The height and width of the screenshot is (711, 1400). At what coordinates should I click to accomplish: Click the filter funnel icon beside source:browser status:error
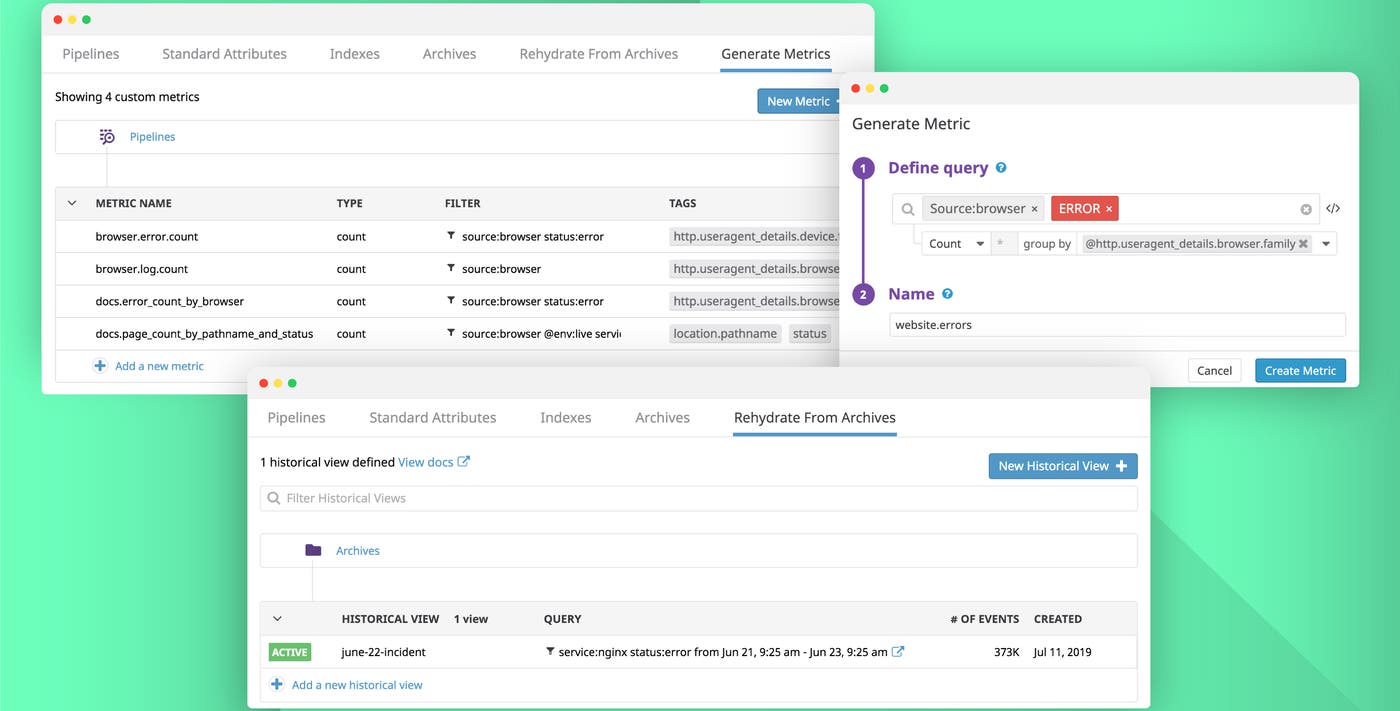click(452, 236)
